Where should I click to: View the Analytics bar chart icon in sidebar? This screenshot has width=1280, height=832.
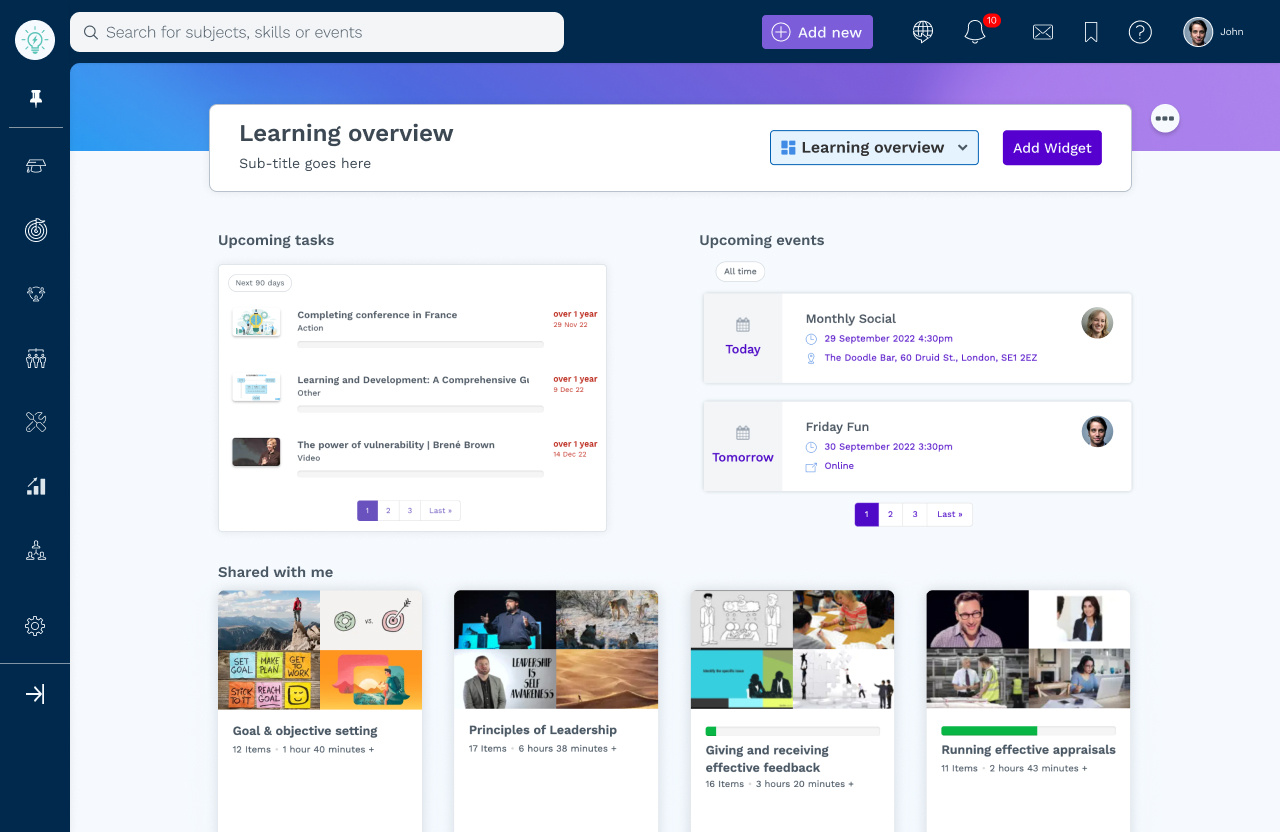pyautogui.click(x=35, y=486)
